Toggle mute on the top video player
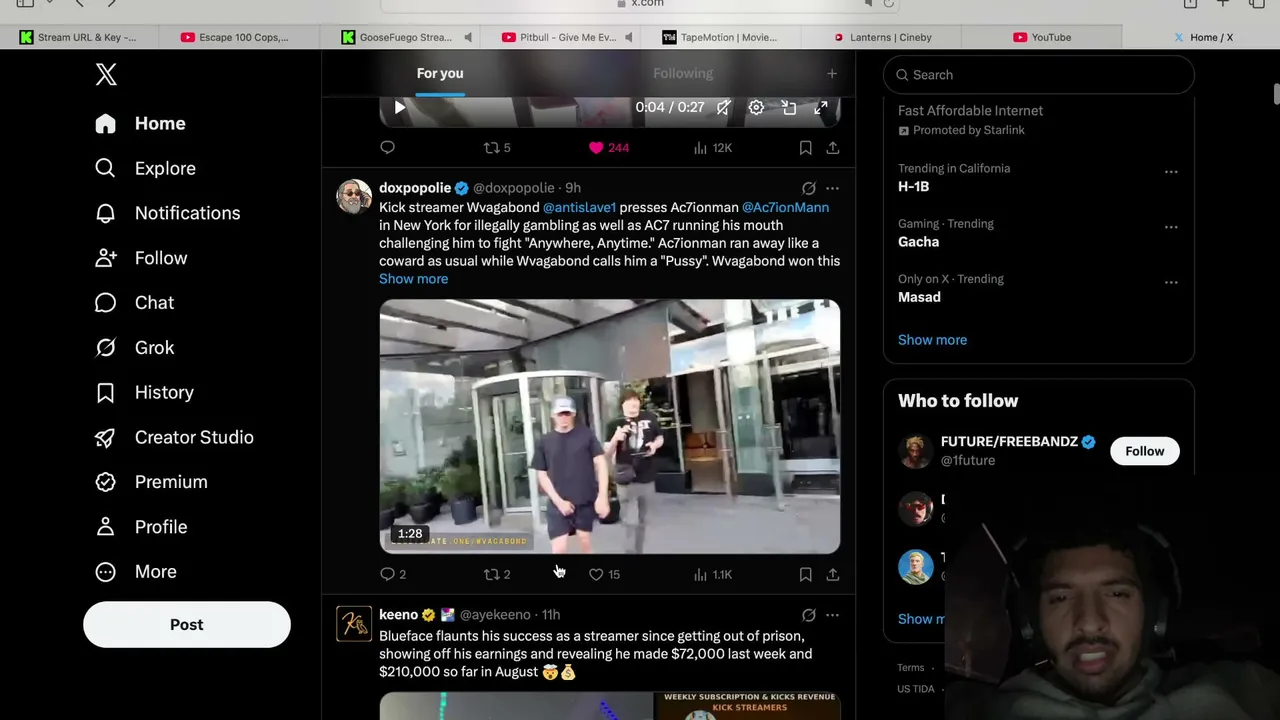 pos(723,108)
